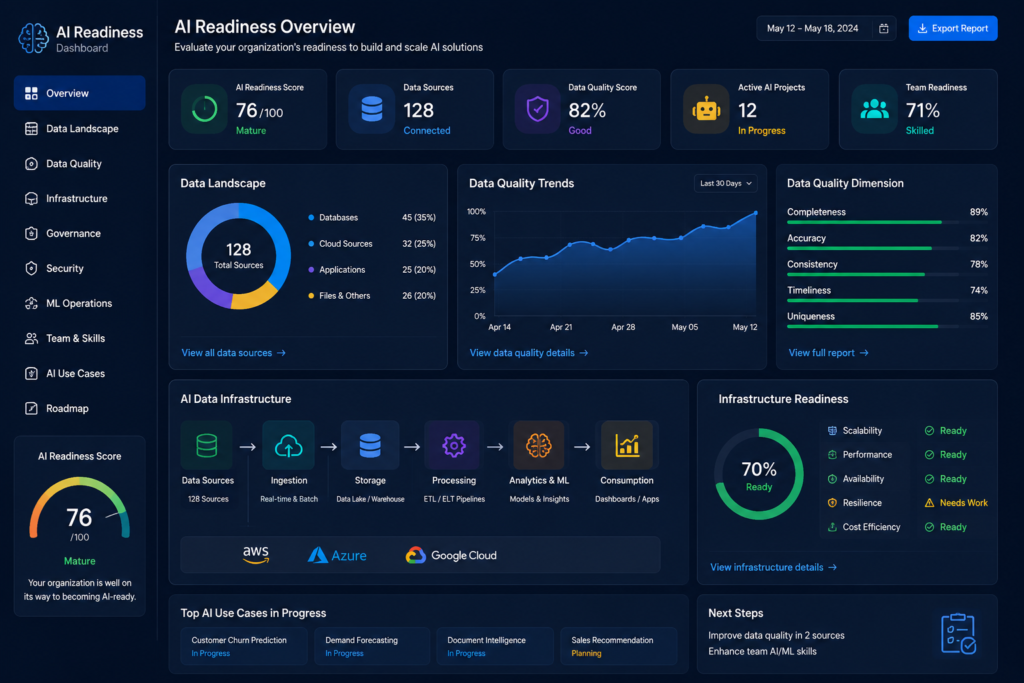Click the Processing gear icon
Screen dimensions: 1024x683
453,445
